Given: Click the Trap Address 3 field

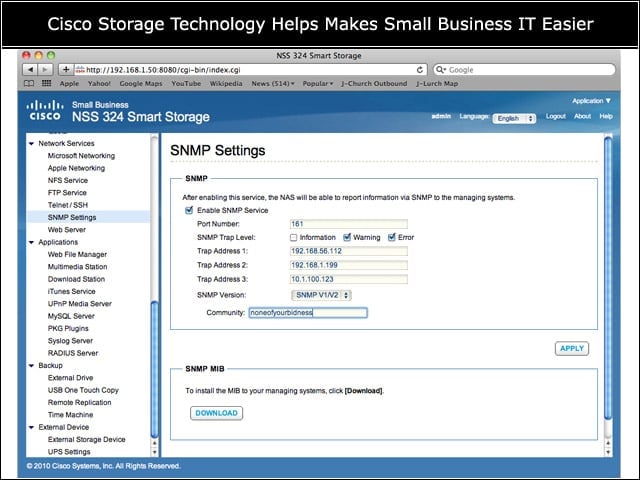Looking at the screenshot, I should click(x=349, y=279).
